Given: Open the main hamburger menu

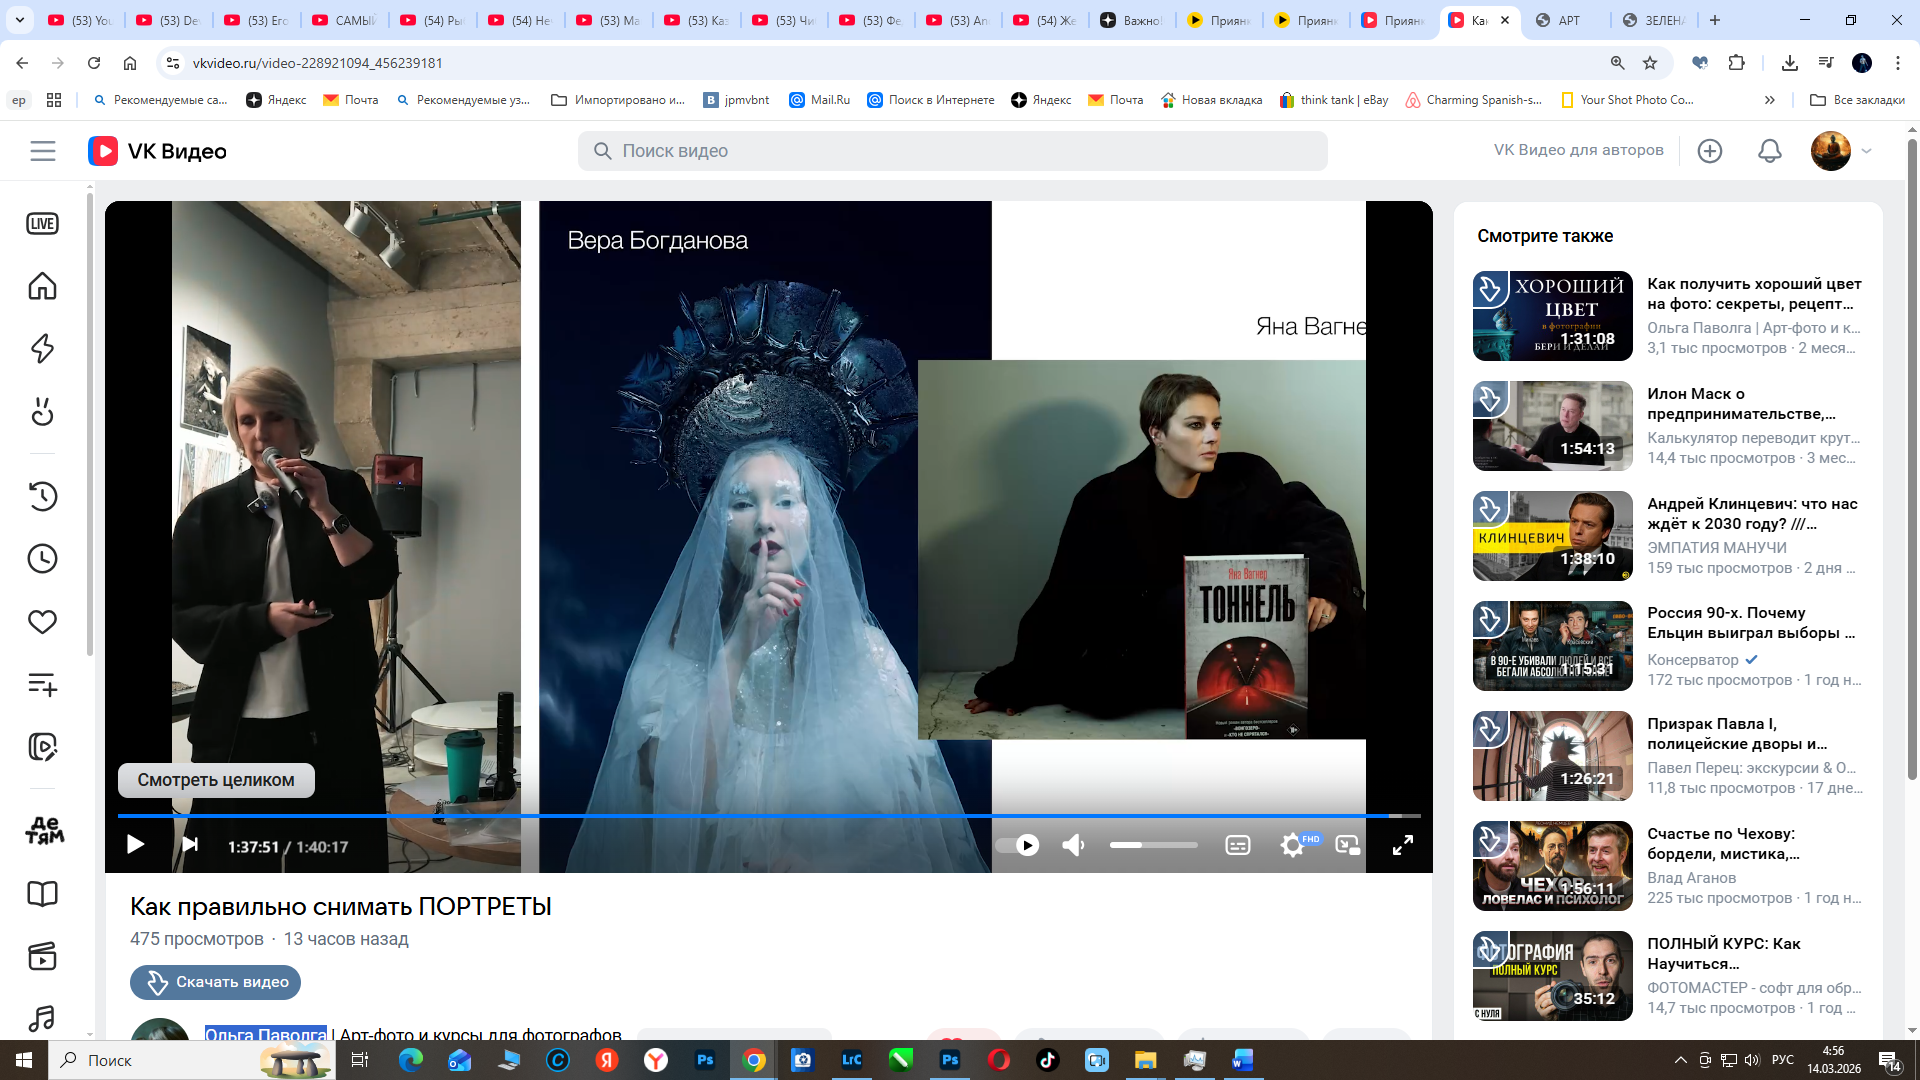Looking at the screenshot, I should point(42,151).
